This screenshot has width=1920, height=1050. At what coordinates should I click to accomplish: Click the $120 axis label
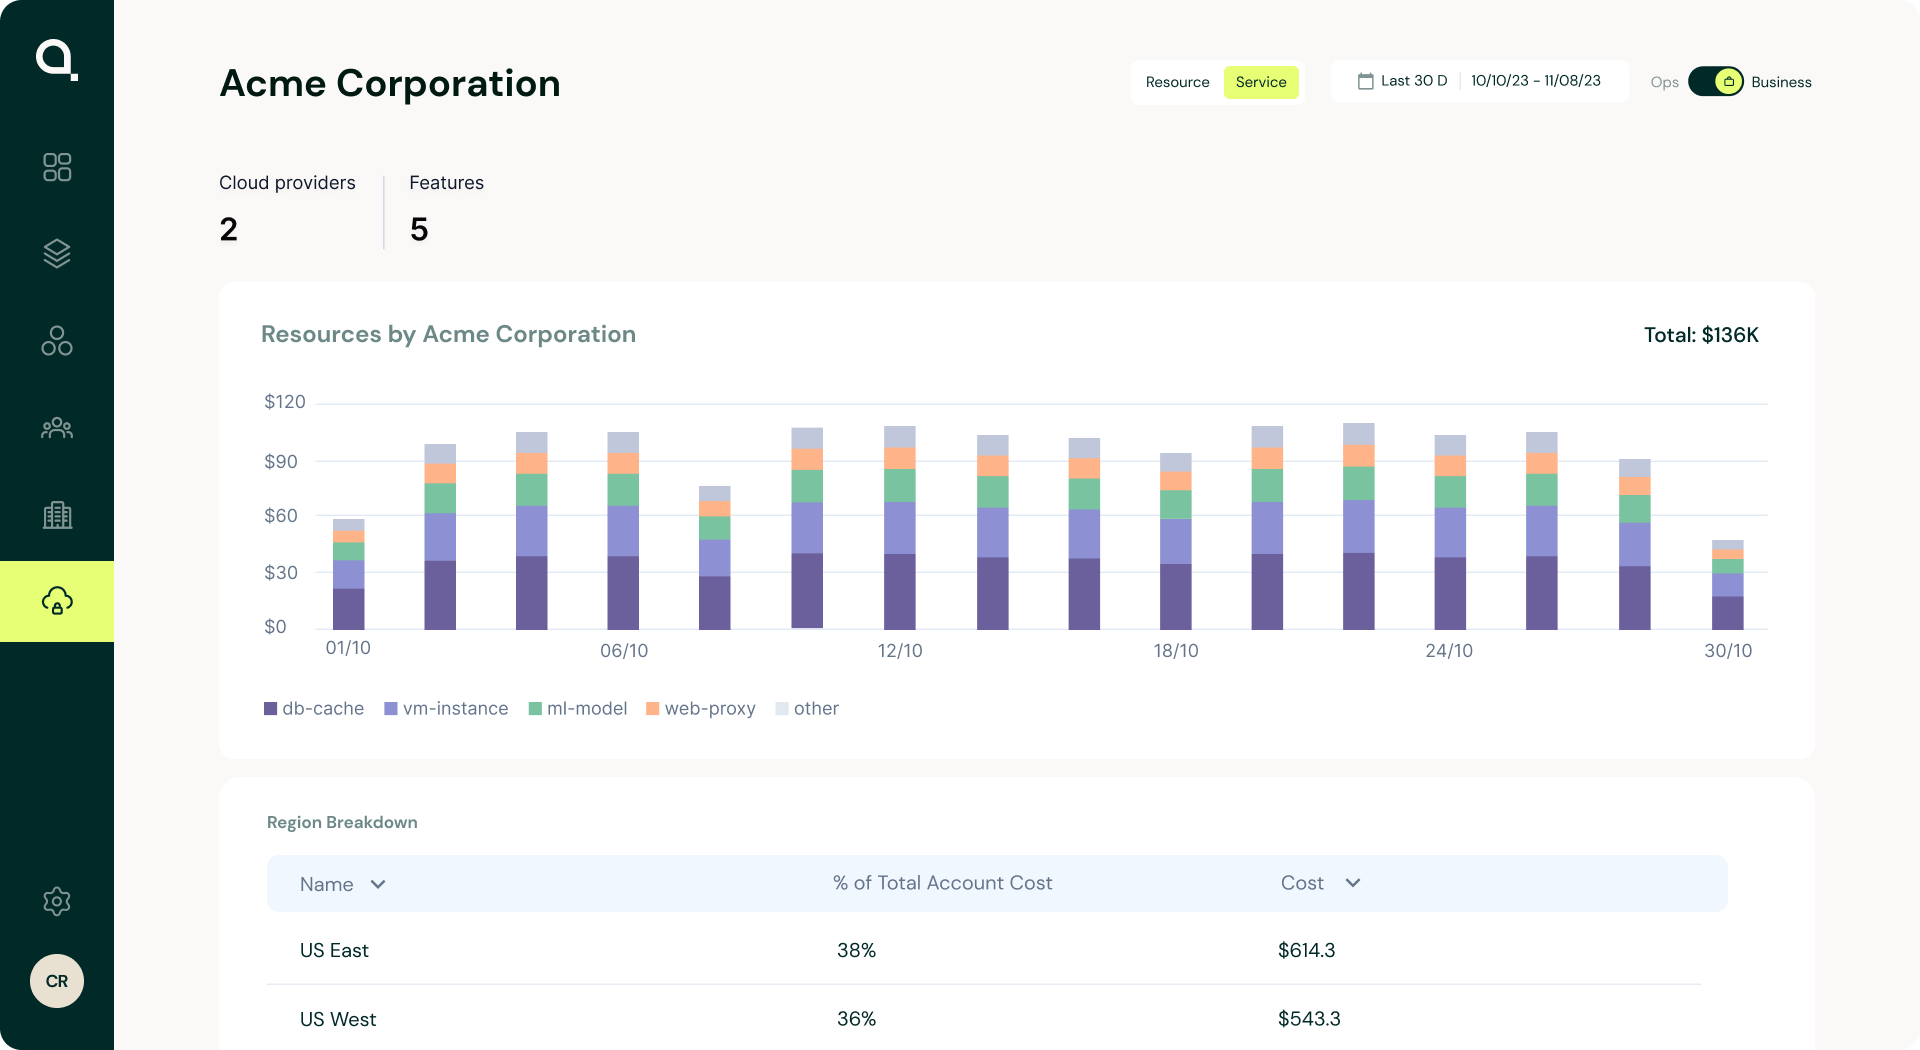click(x=285, y=402)
